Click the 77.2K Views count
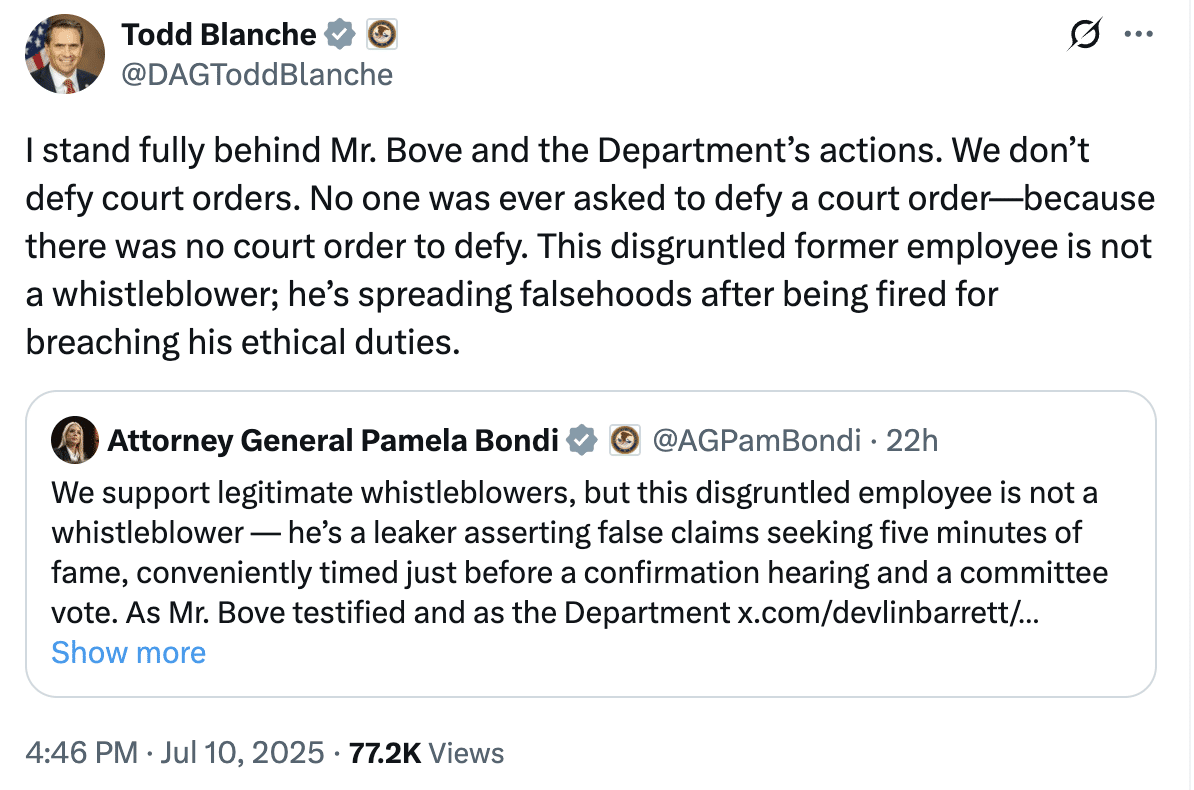The image size is (1194, 790). click(426, 753)
